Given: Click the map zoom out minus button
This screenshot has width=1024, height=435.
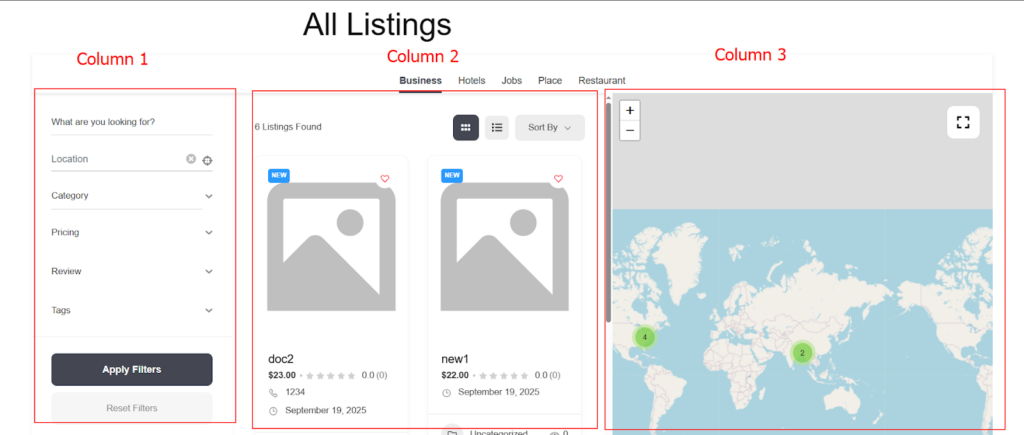Looking at the screenshot, I should (x=630, y=131).
